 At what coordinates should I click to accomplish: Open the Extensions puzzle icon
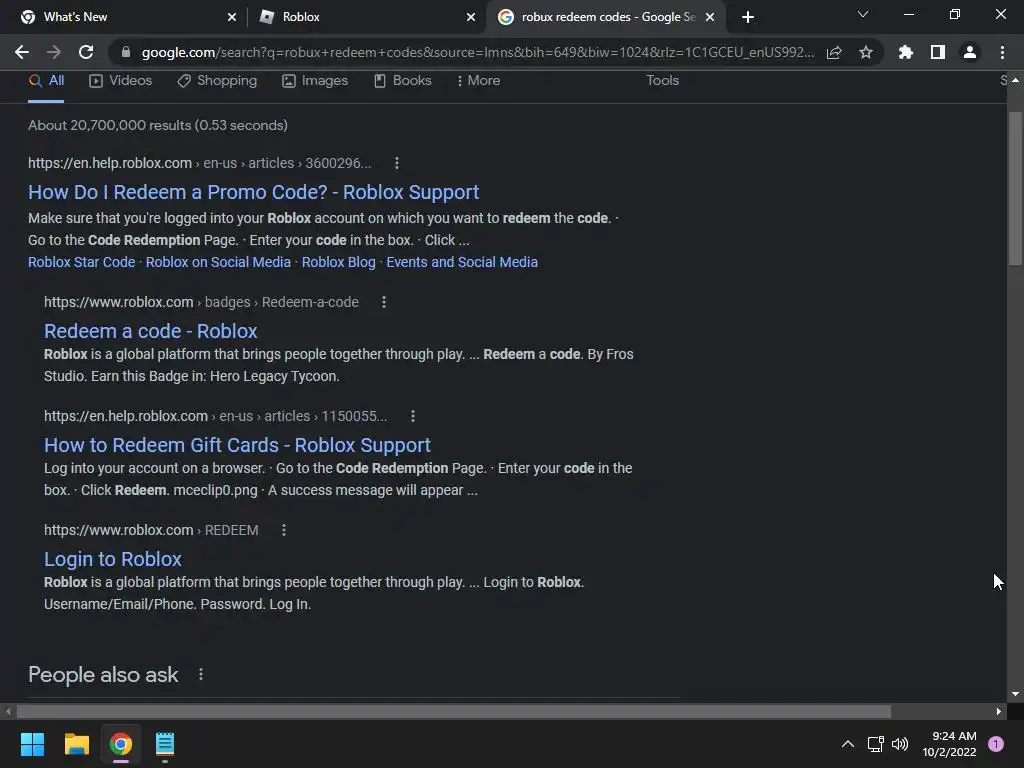coord(906,52)
